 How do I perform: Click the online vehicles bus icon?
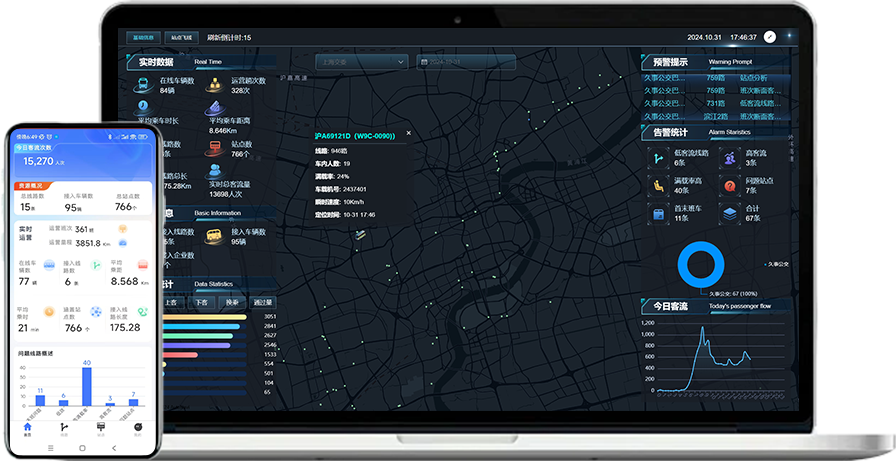[143, 84]
